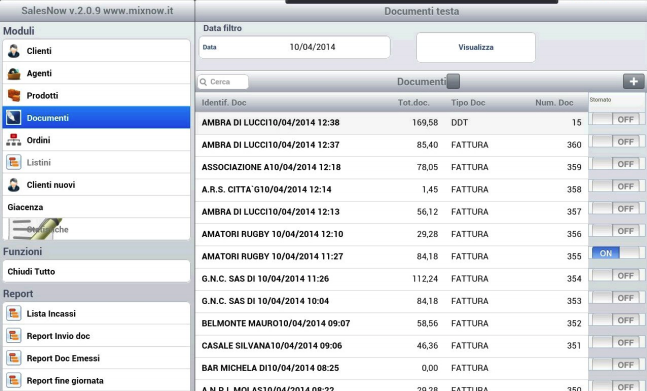Click the Clienti nuovi person icon

[x=14, y=185]
